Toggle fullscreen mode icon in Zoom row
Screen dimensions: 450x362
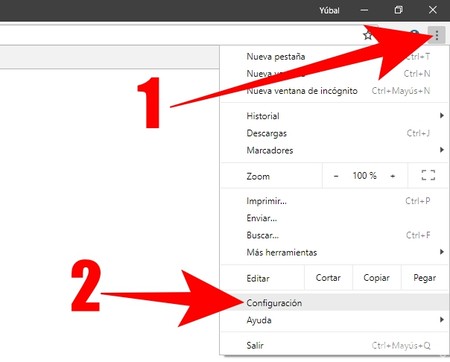(428, 175)
